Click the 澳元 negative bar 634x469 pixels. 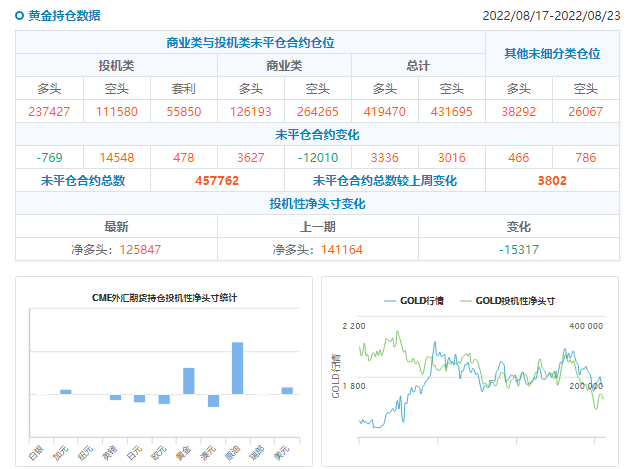pyautogui.click(x=213, y=401)
